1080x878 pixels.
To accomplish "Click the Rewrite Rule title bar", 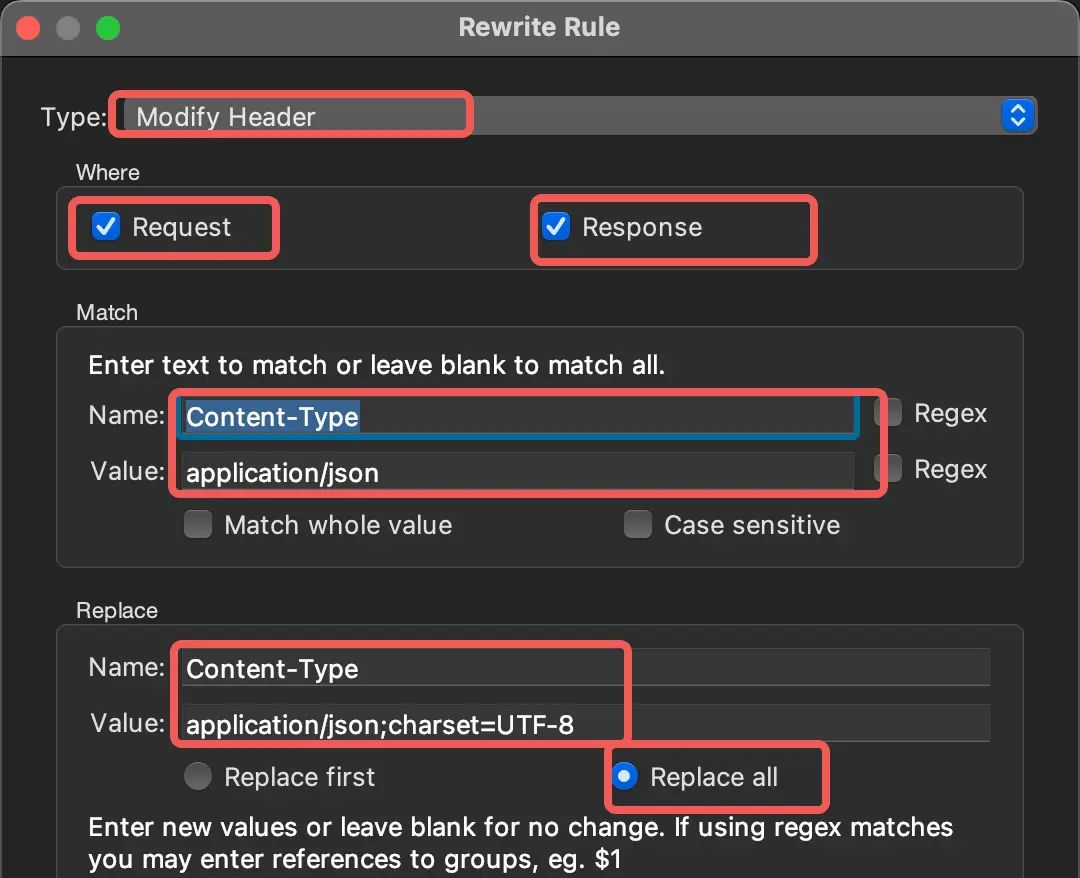I will tap(539, 27).
